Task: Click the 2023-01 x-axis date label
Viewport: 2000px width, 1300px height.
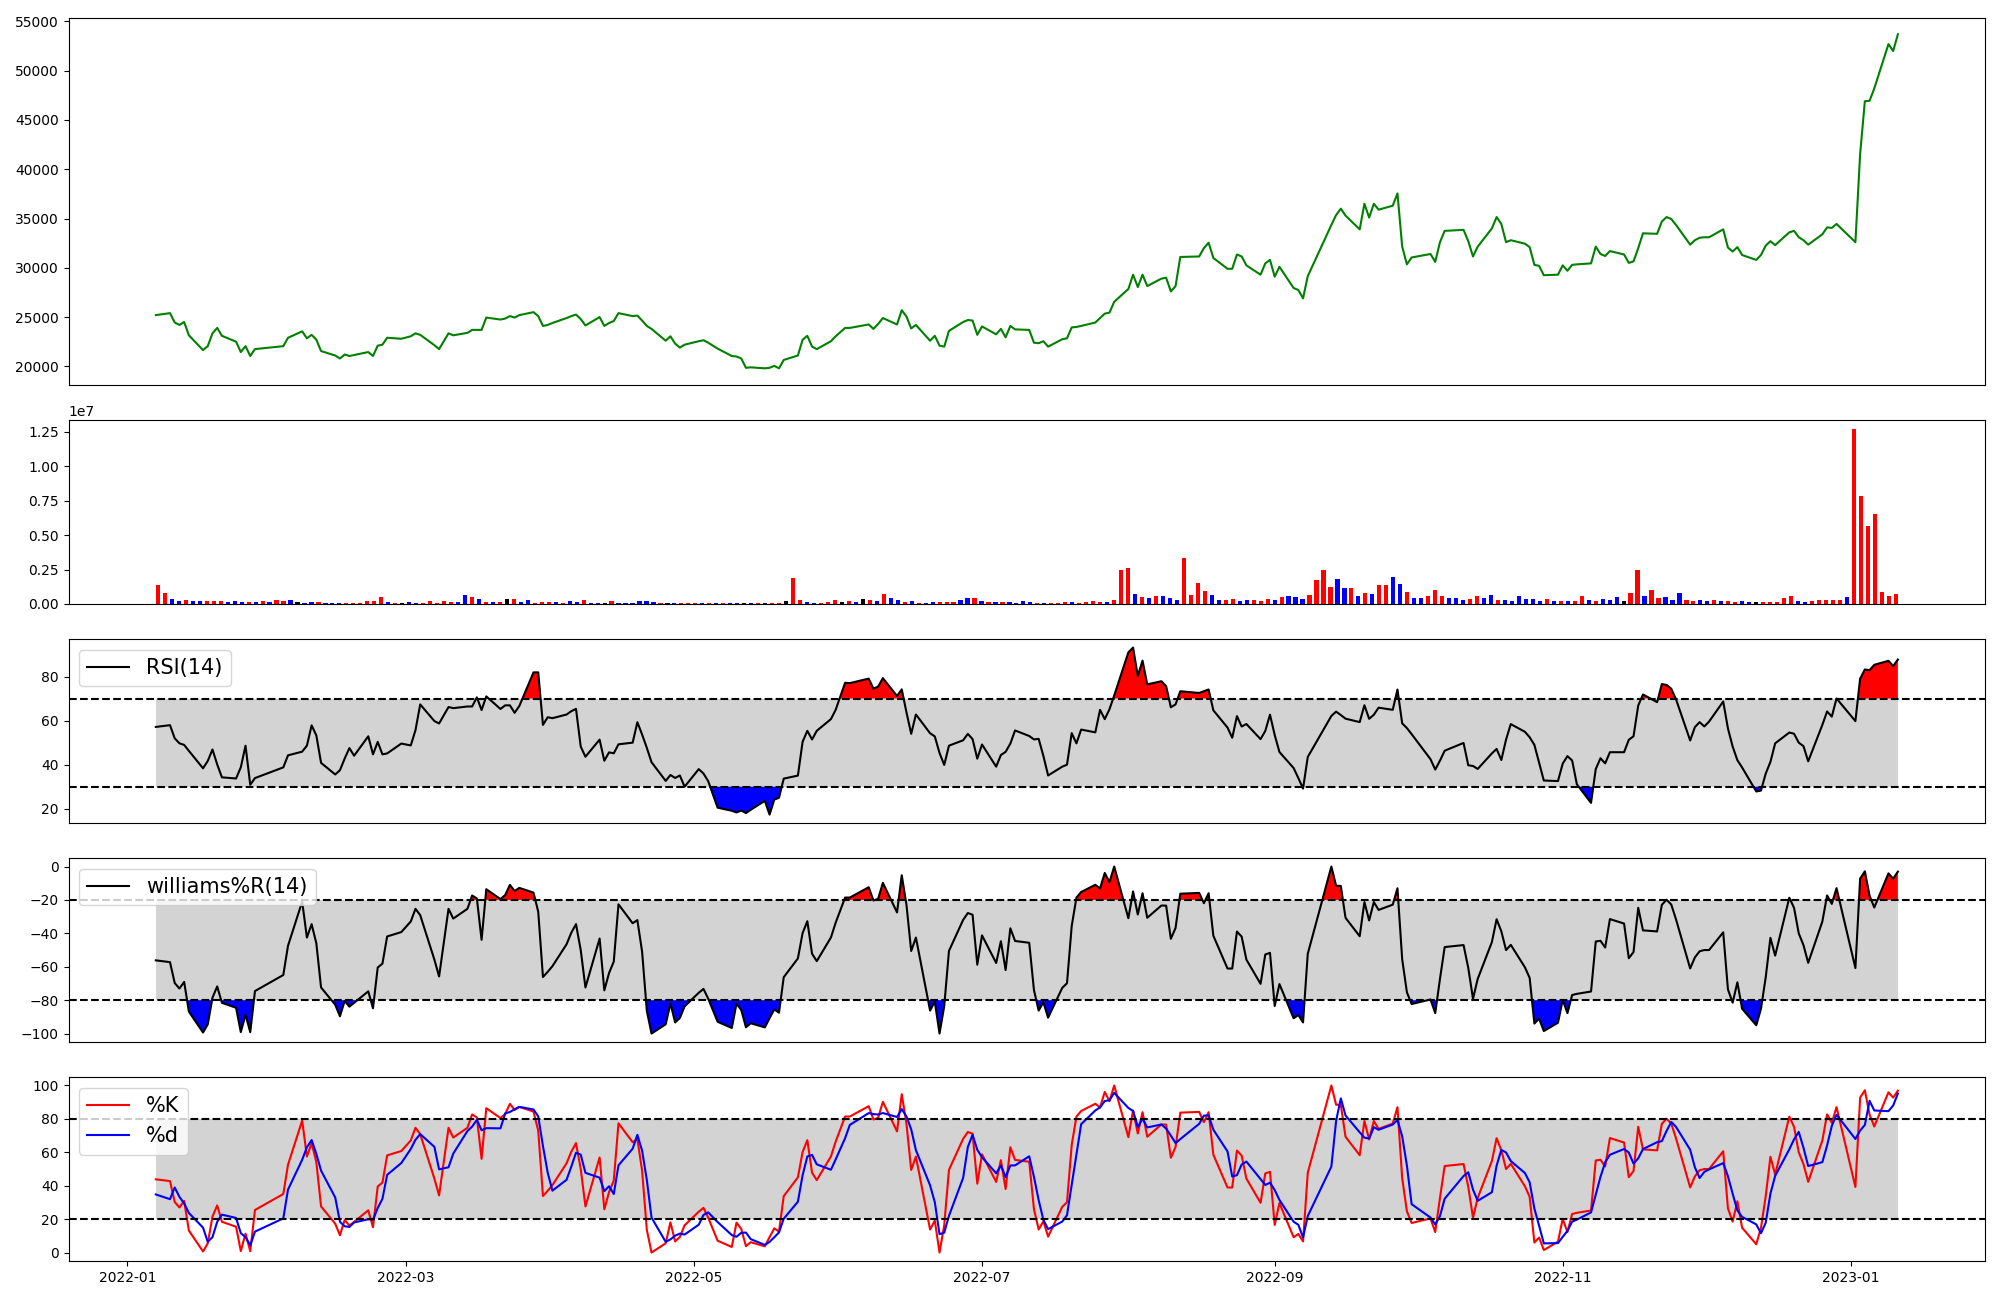Action: coord(1851,1277)
